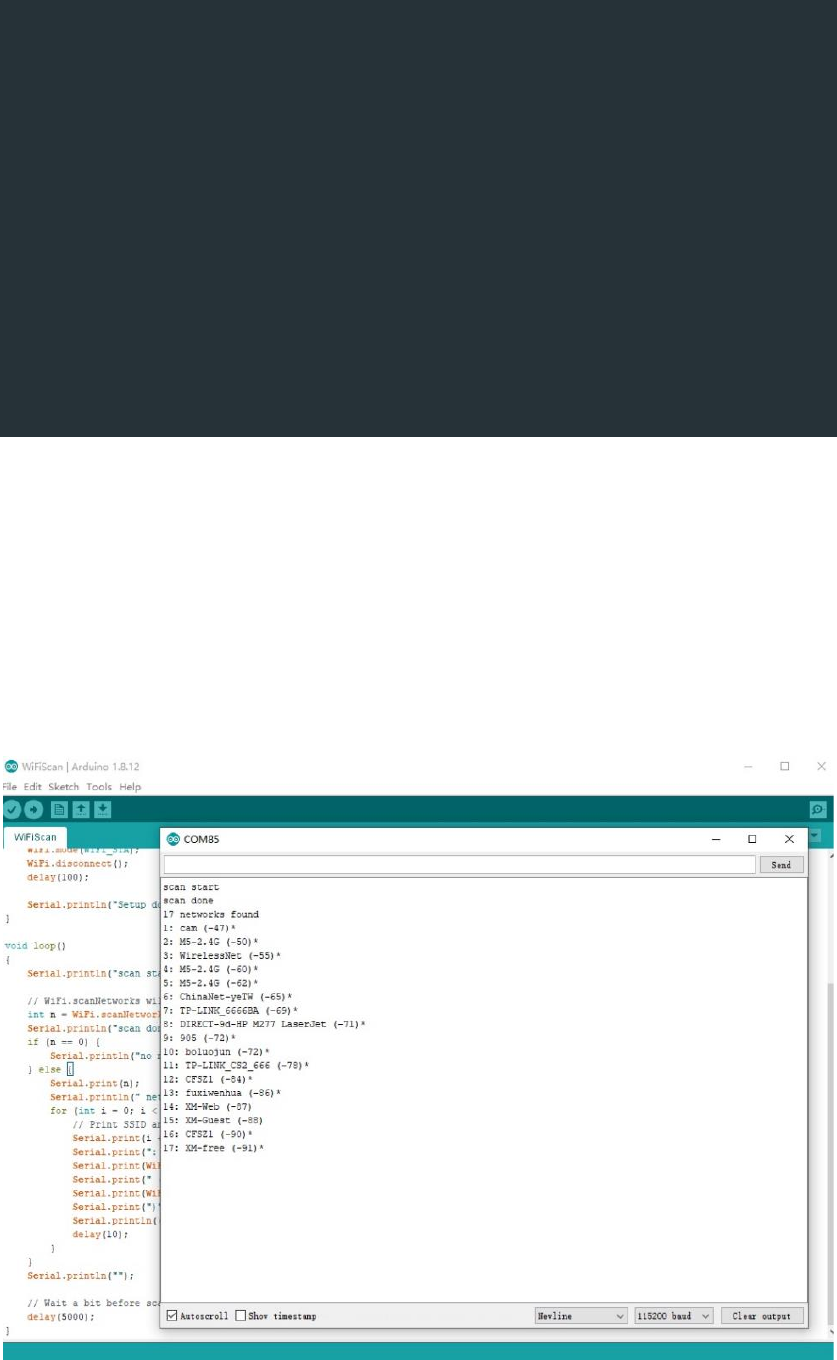Open the Sketch menu

(x=64, y=787)
